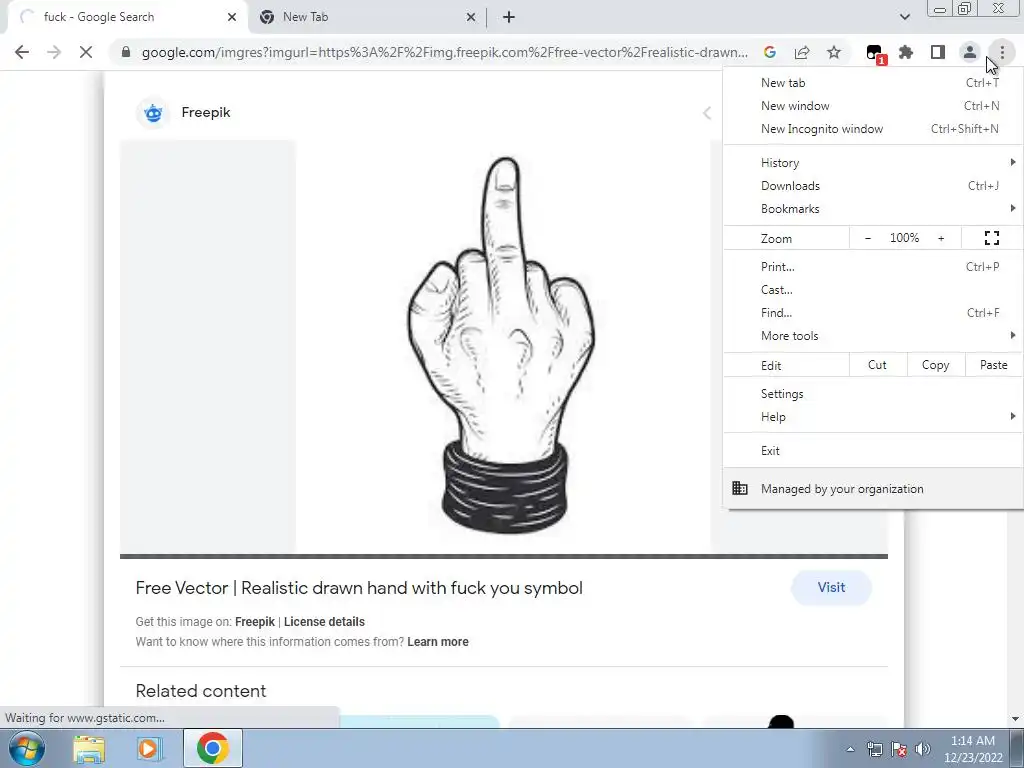Viewport: 1024px width, 768px height.
Task: Open the Action Center flag icon
Action: click(899, 749)
